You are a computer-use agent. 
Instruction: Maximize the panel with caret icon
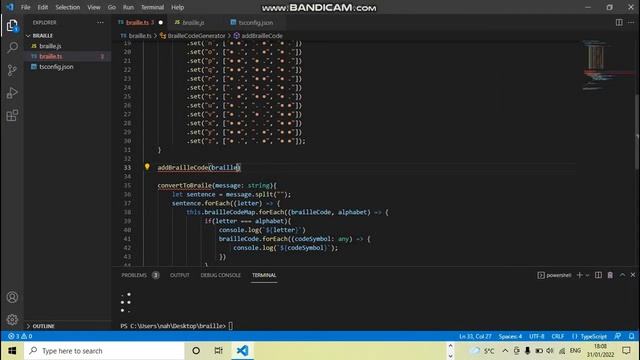pos(622,275)
